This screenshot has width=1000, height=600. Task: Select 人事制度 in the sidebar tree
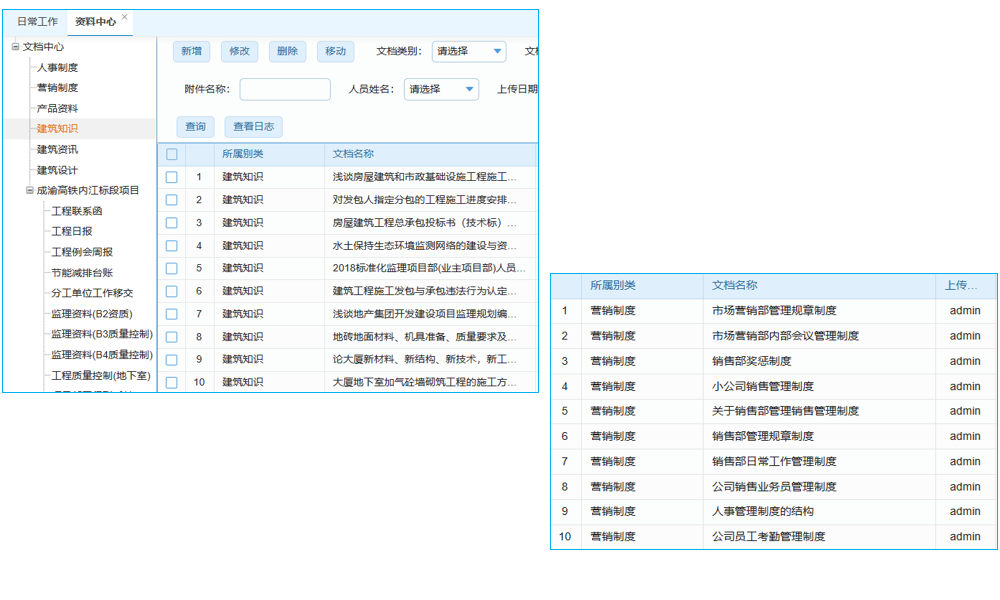pos(55,67)
